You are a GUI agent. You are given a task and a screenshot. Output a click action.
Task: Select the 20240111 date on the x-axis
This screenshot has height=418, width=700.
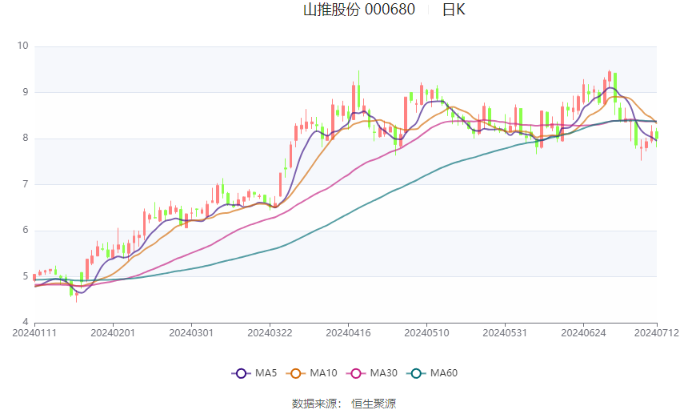(34, 332)
